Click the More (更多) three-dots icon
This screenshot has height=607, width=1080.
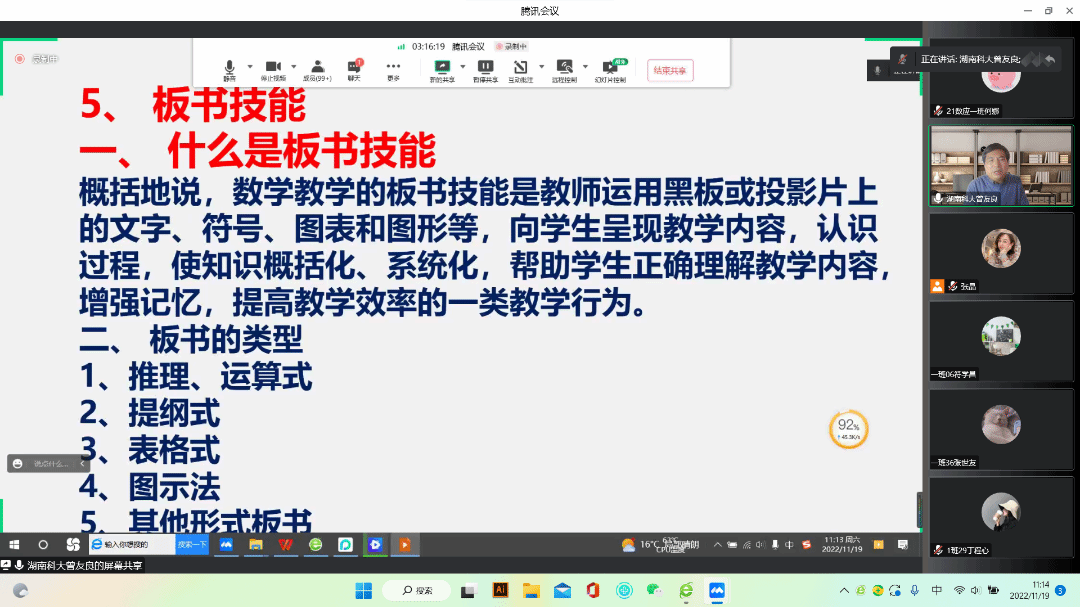coord(393,69)
